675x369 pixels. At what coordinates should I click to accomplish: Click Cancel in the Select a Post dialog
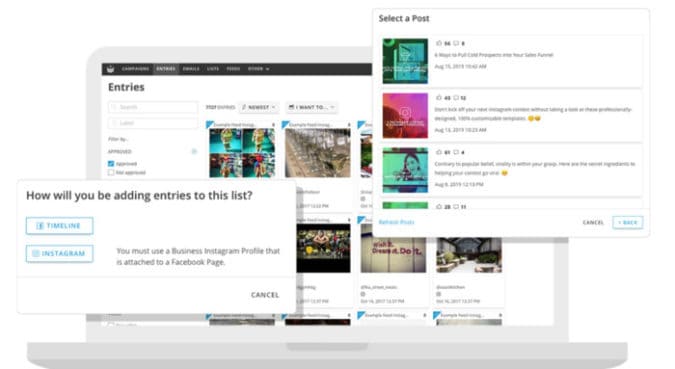point(593,222)
